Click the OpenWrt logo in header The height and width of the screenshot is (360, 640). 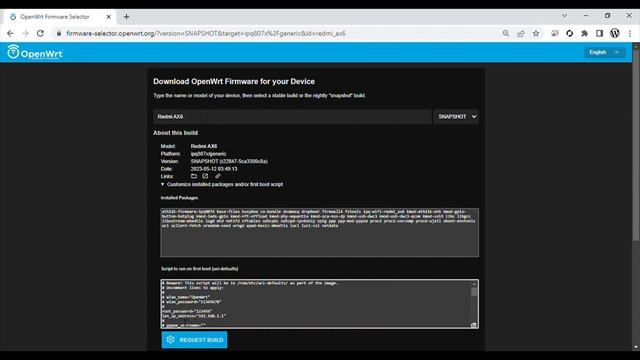click(35, 52)
